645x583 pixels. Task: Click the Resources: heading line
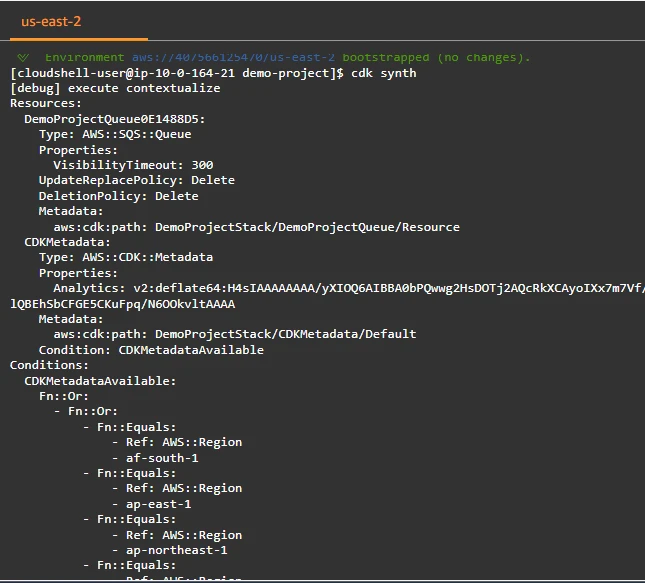click(46, 103)
